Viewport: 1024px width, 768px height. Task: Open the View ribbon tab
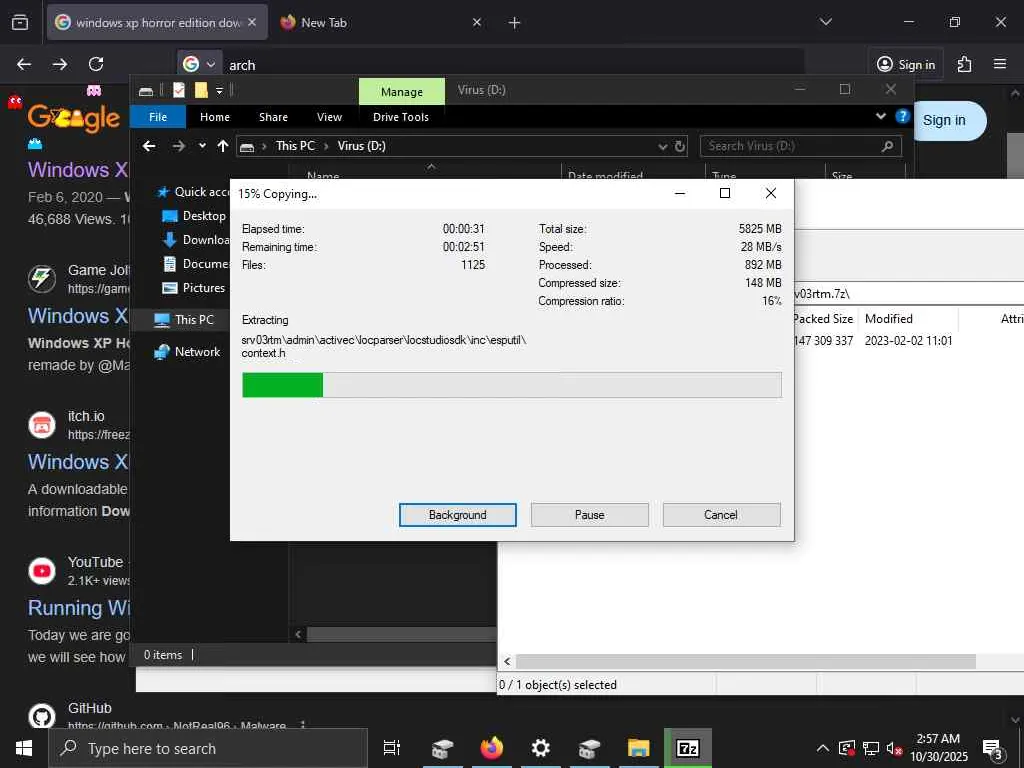pos(329,117)
